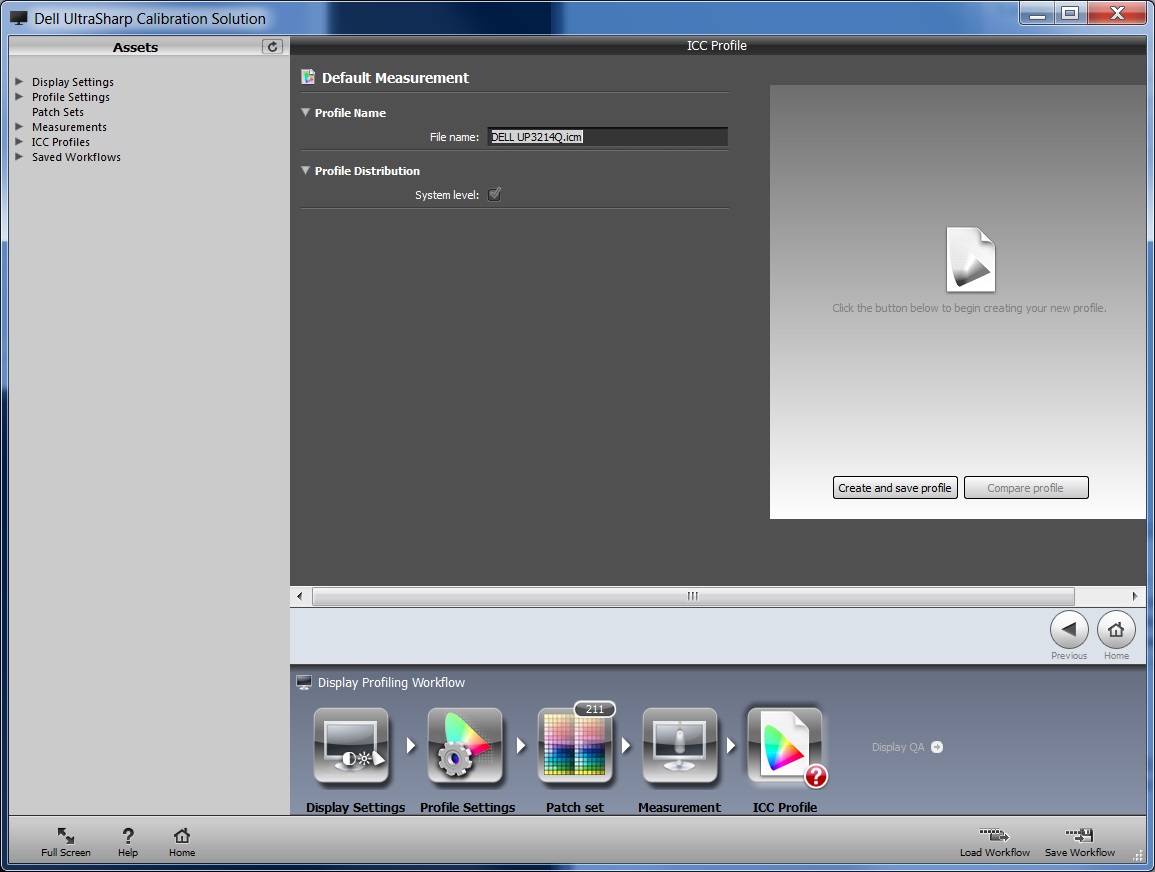
Task: Collapse the Profile Name section
Action: [306, 113]
